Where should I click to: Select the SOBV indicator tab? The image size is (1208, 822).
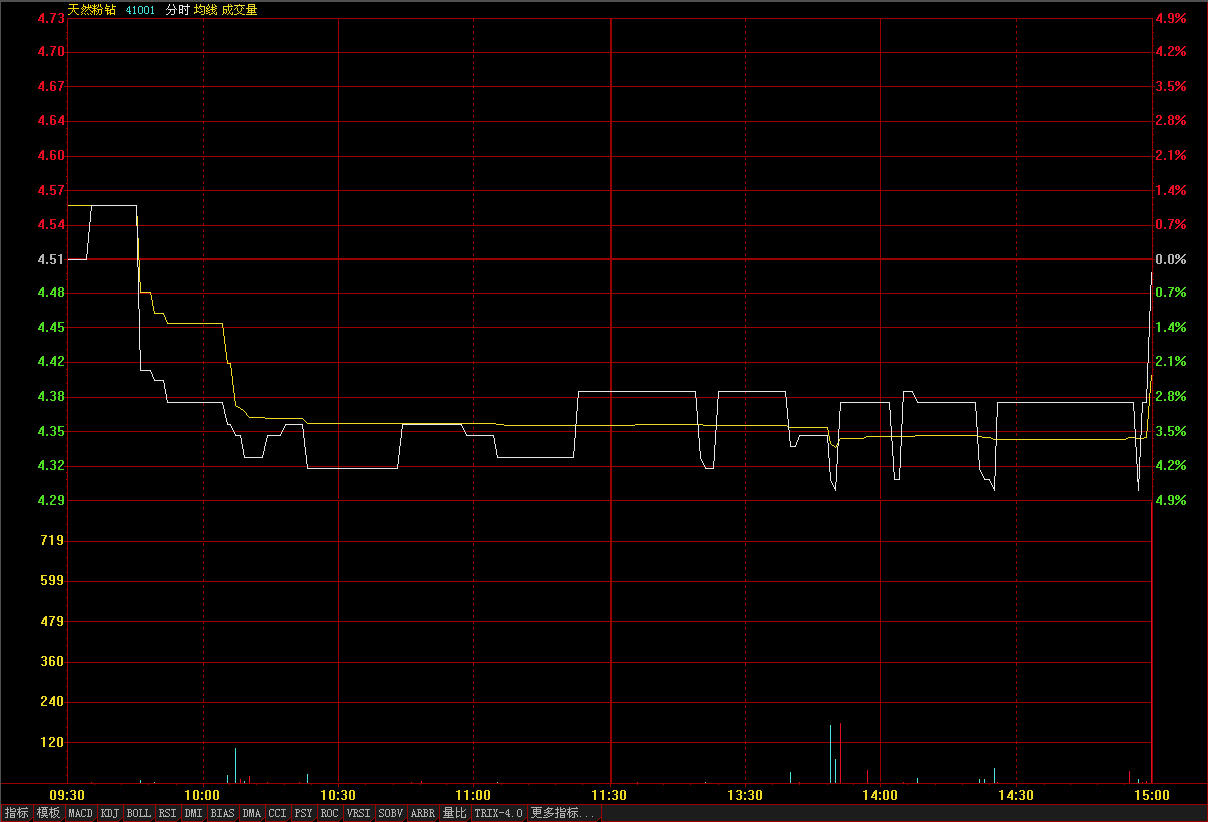click(390, 813)
